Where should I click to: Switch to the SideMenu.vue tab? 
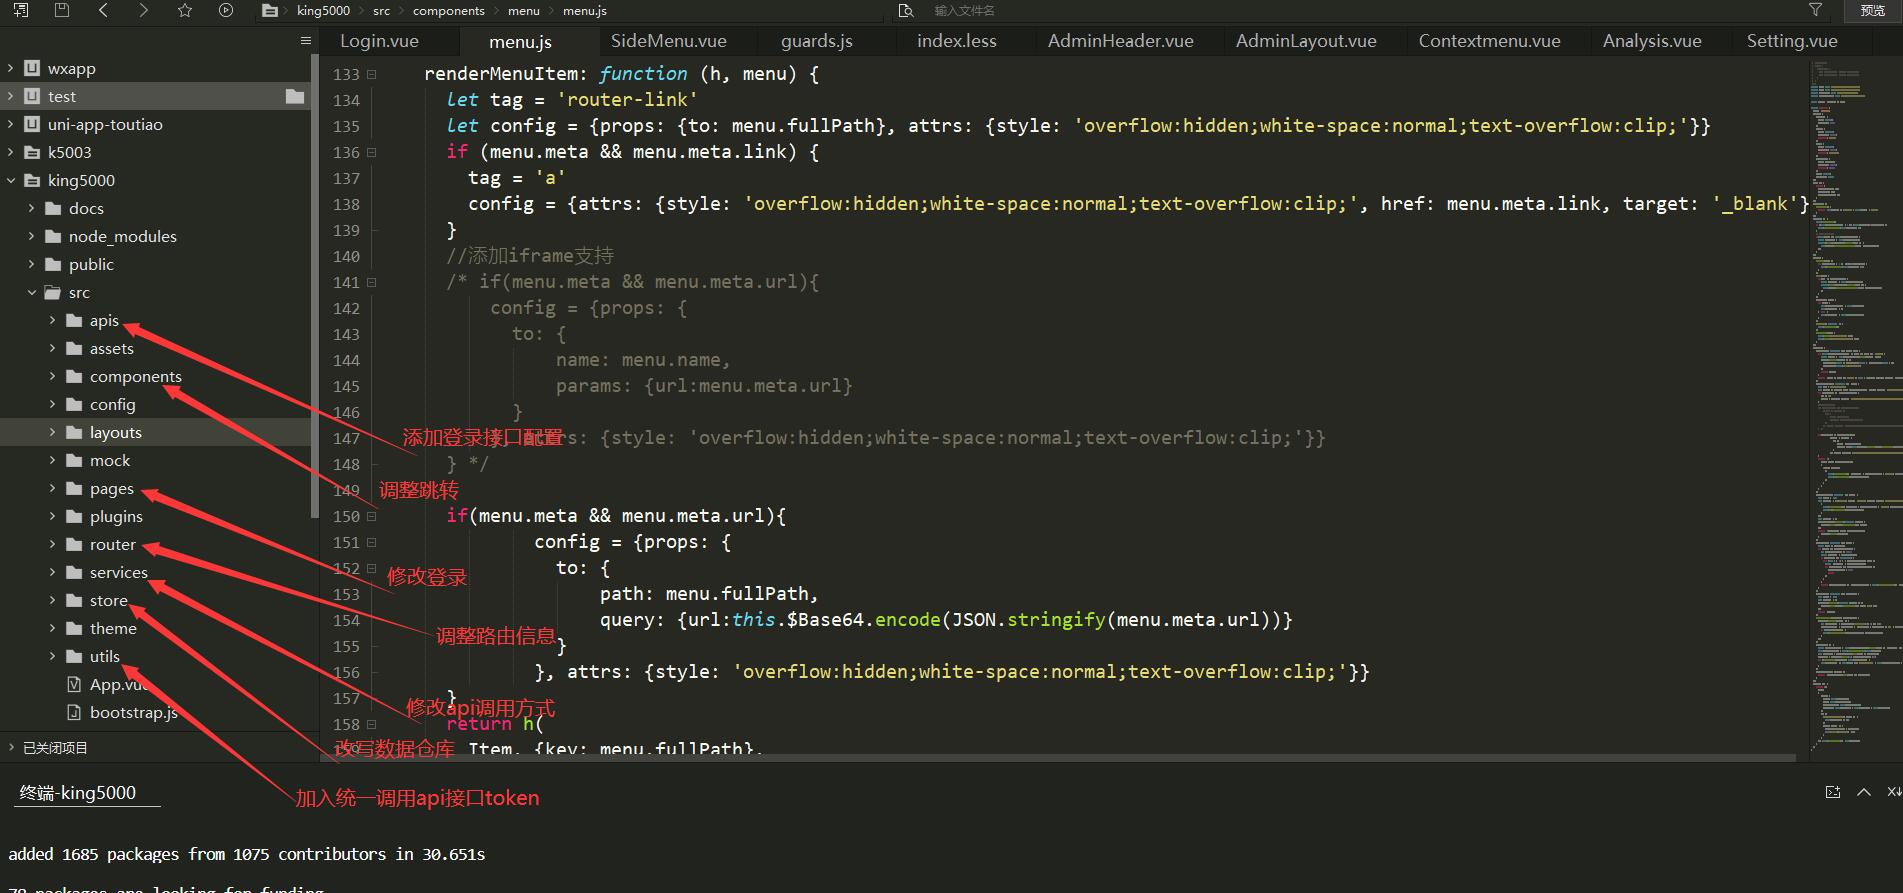(668, 41)
